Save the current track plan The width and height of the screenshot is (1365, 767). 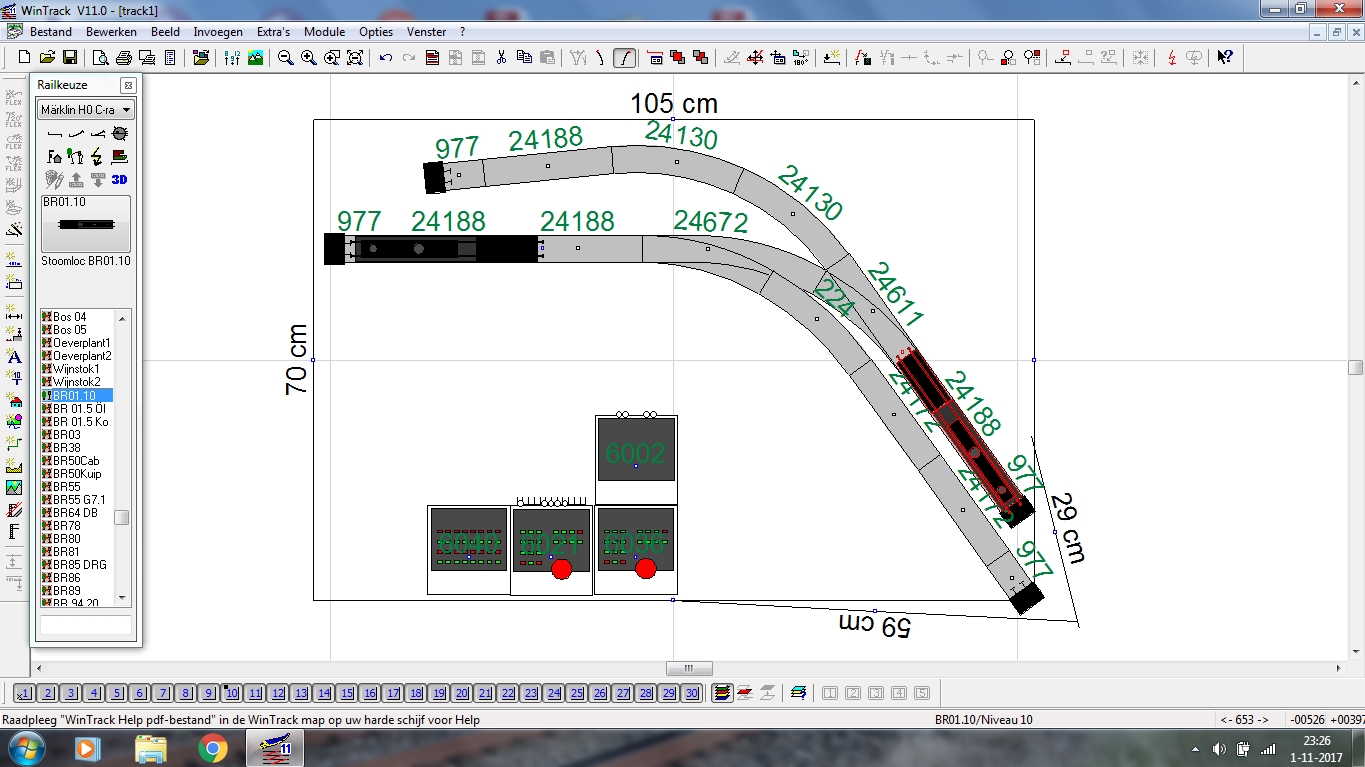pyautogui.click(x=70, y=58)
